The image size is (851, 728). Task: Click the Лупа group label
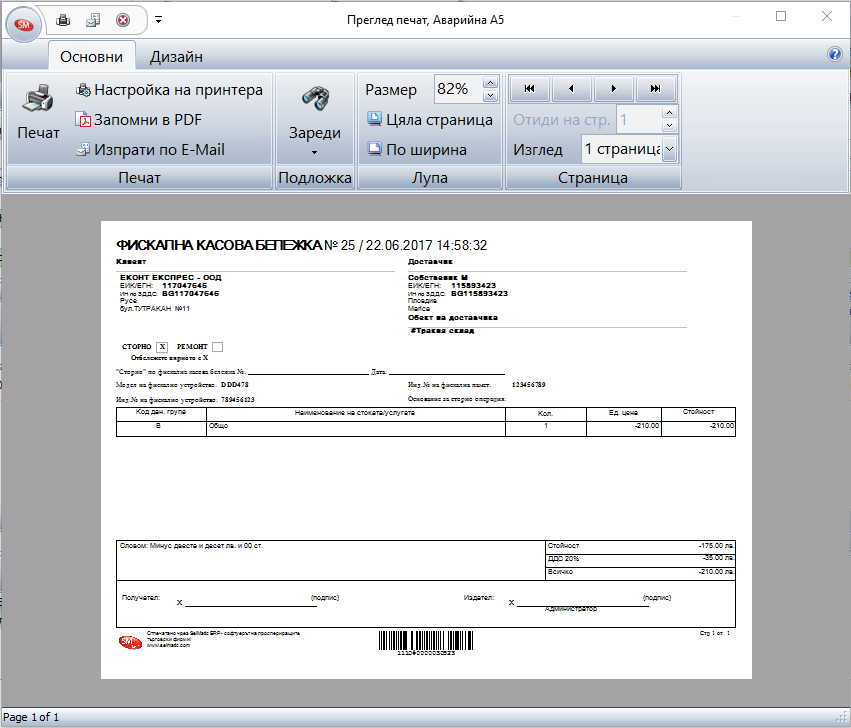(x=429, y=178)
